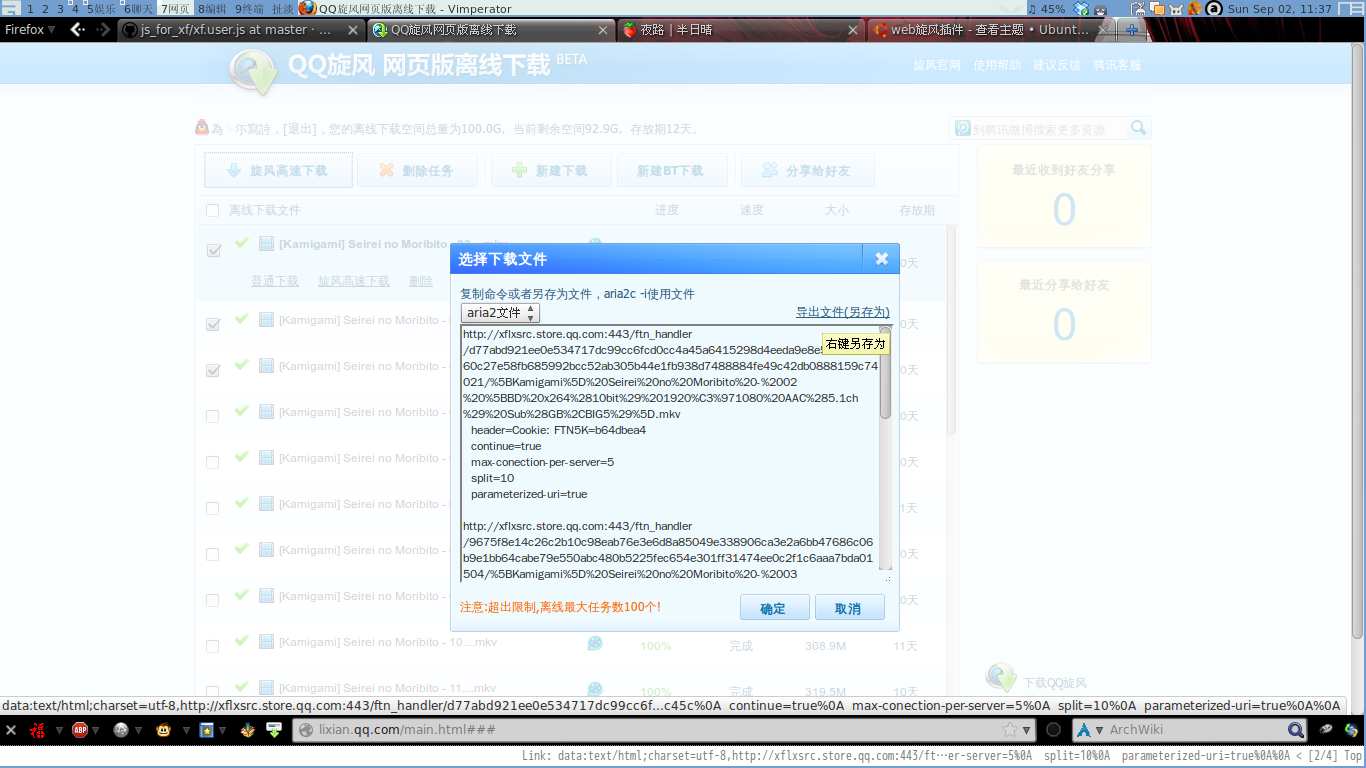The image size is (1366, 768).
Task: Click the date Sun Sep 02 clock
Action: pyautogui.click(x=1279, y=9)
